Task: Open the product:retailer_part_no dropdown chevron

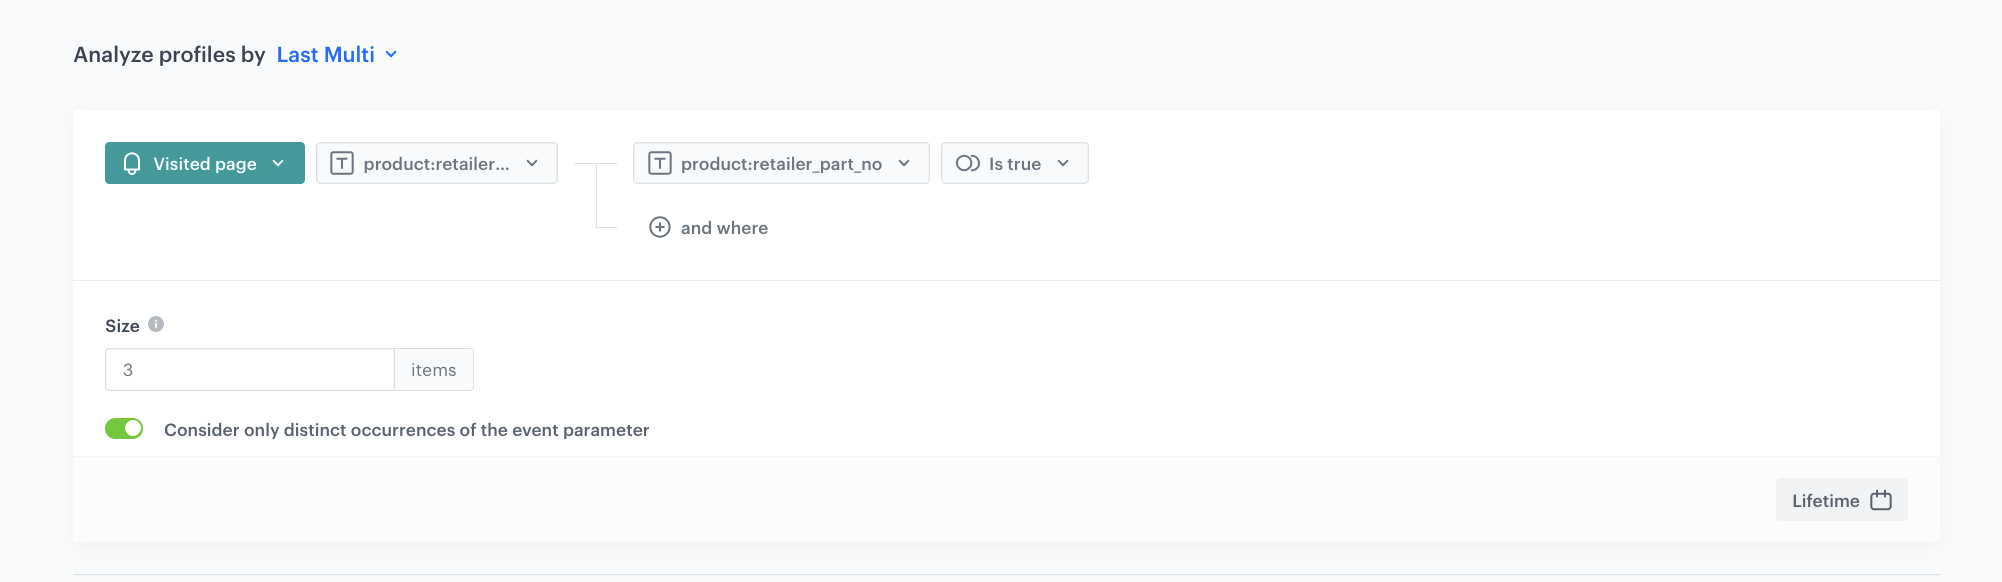Action: pyautogui.click(x=904, y=164)
